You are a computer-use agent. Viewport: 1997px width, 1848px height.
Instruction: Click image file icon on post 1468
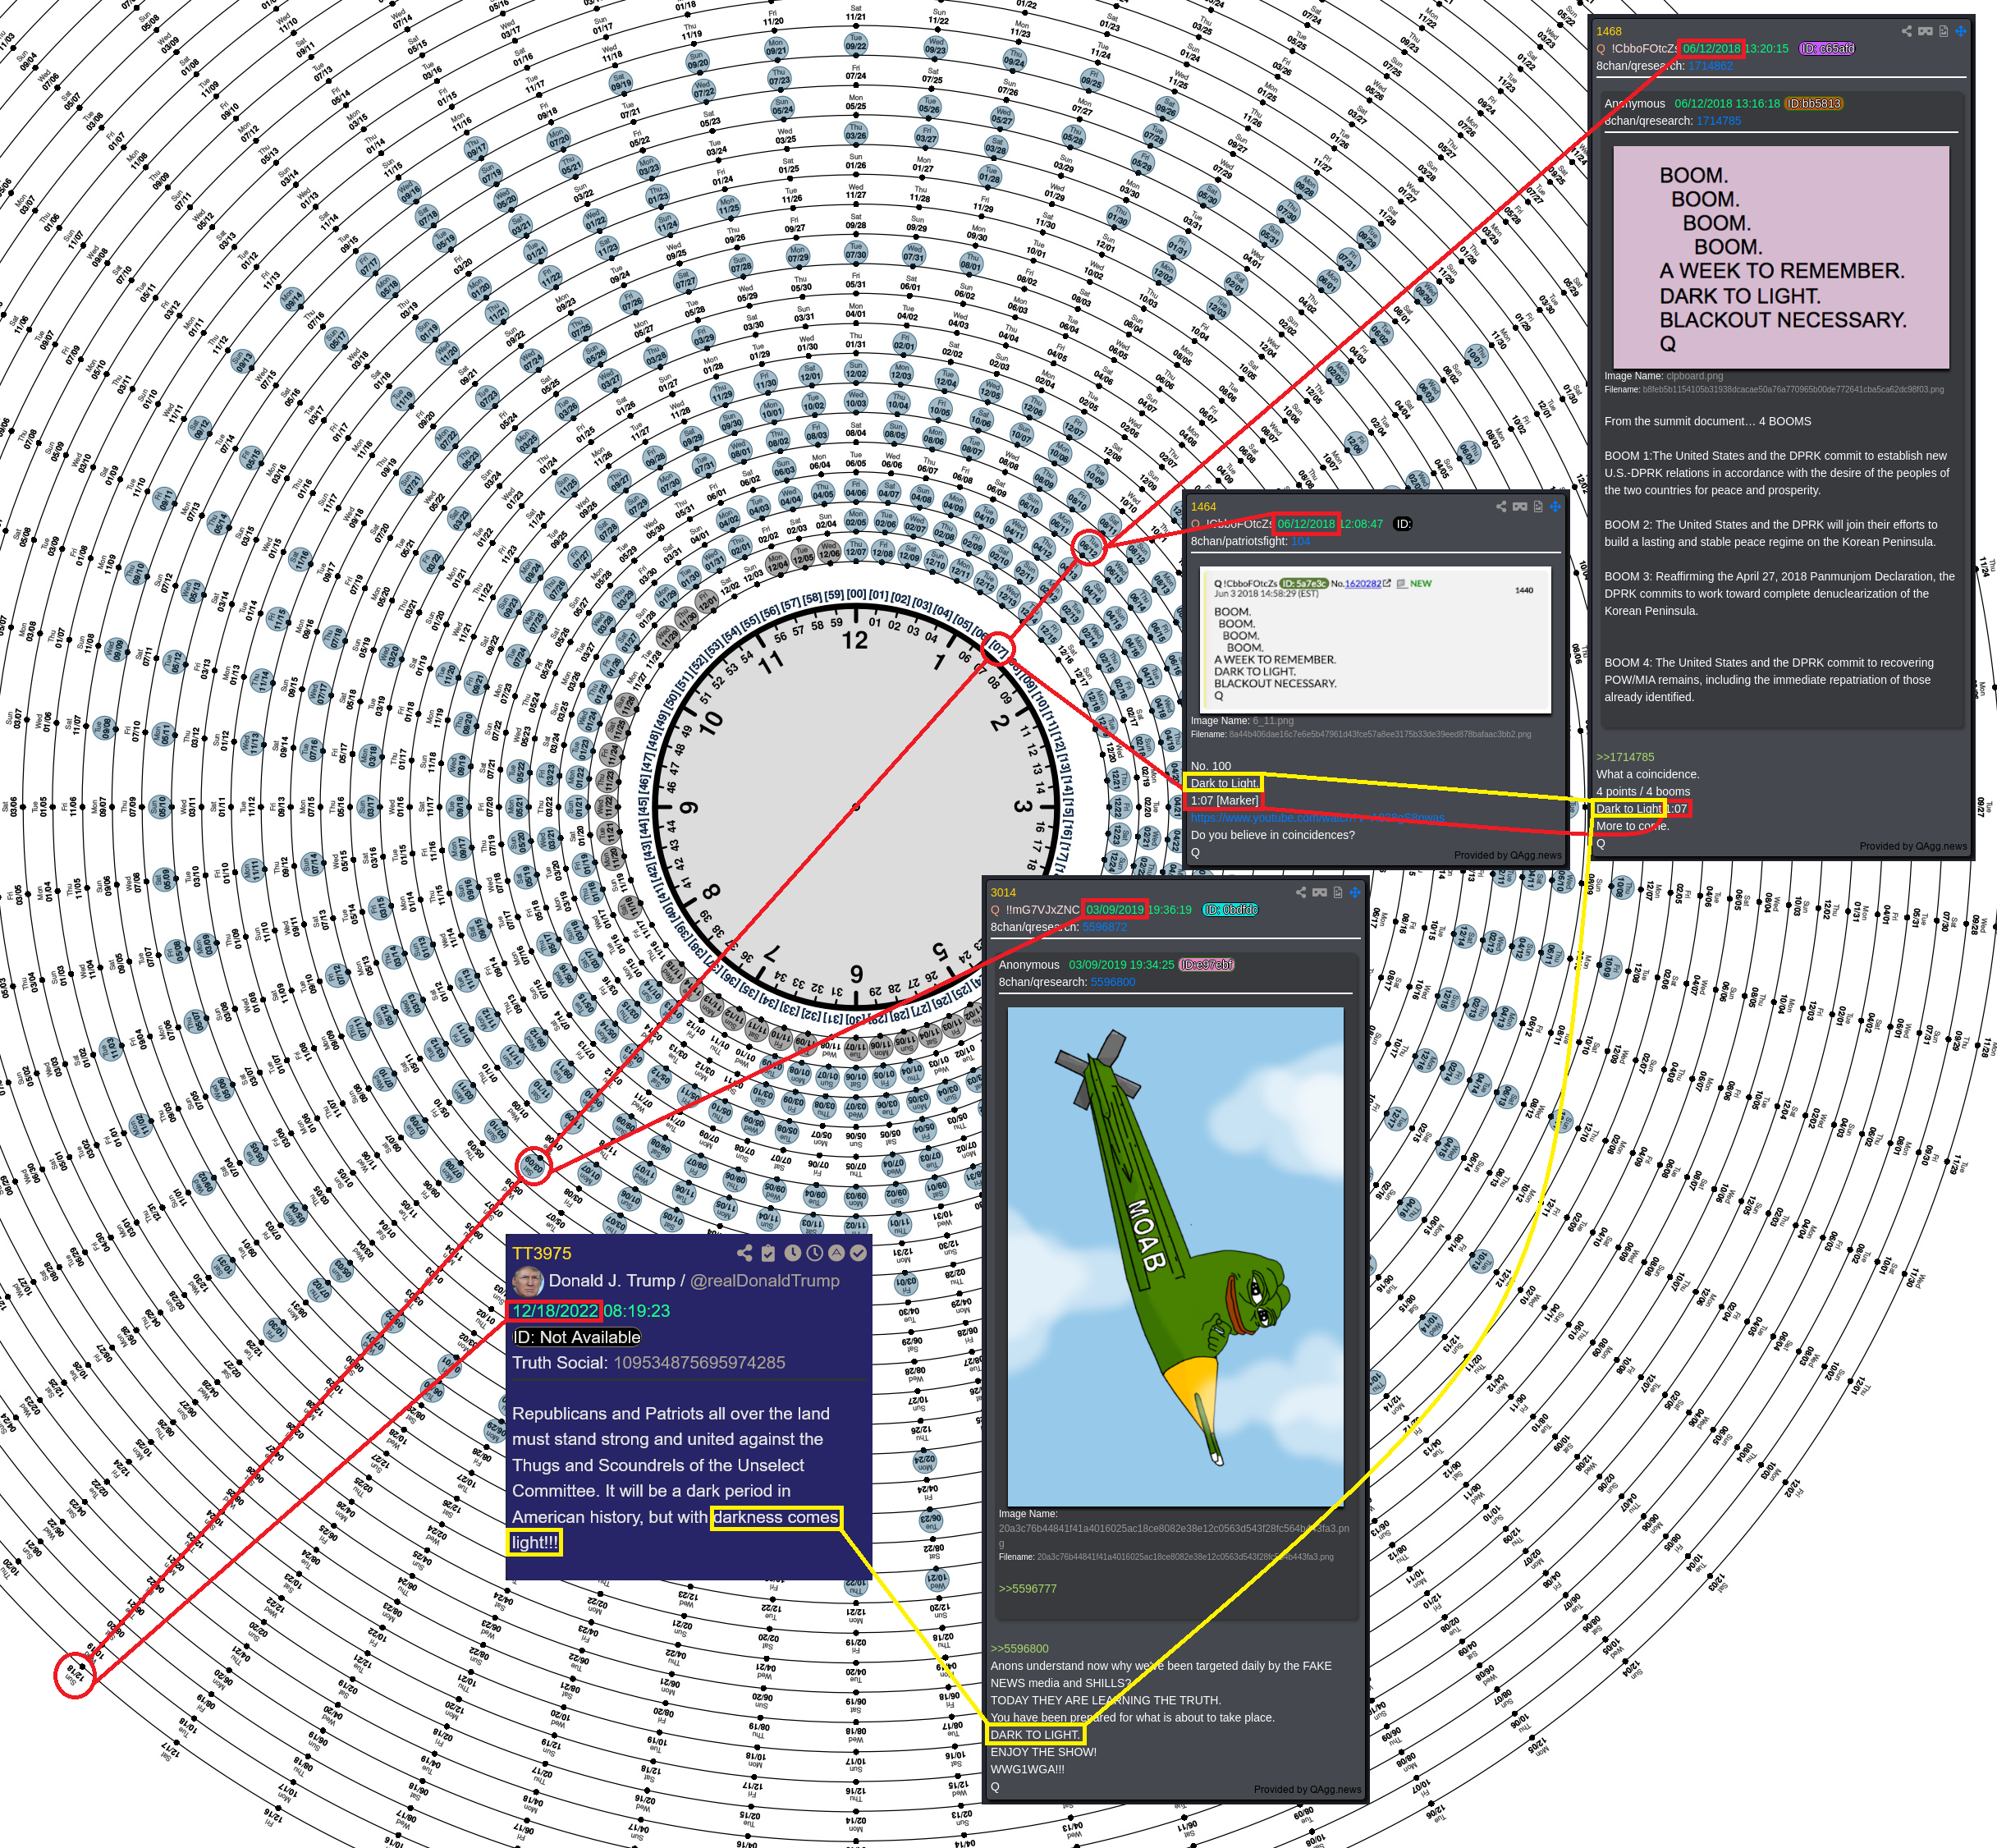pos(1943,31)
